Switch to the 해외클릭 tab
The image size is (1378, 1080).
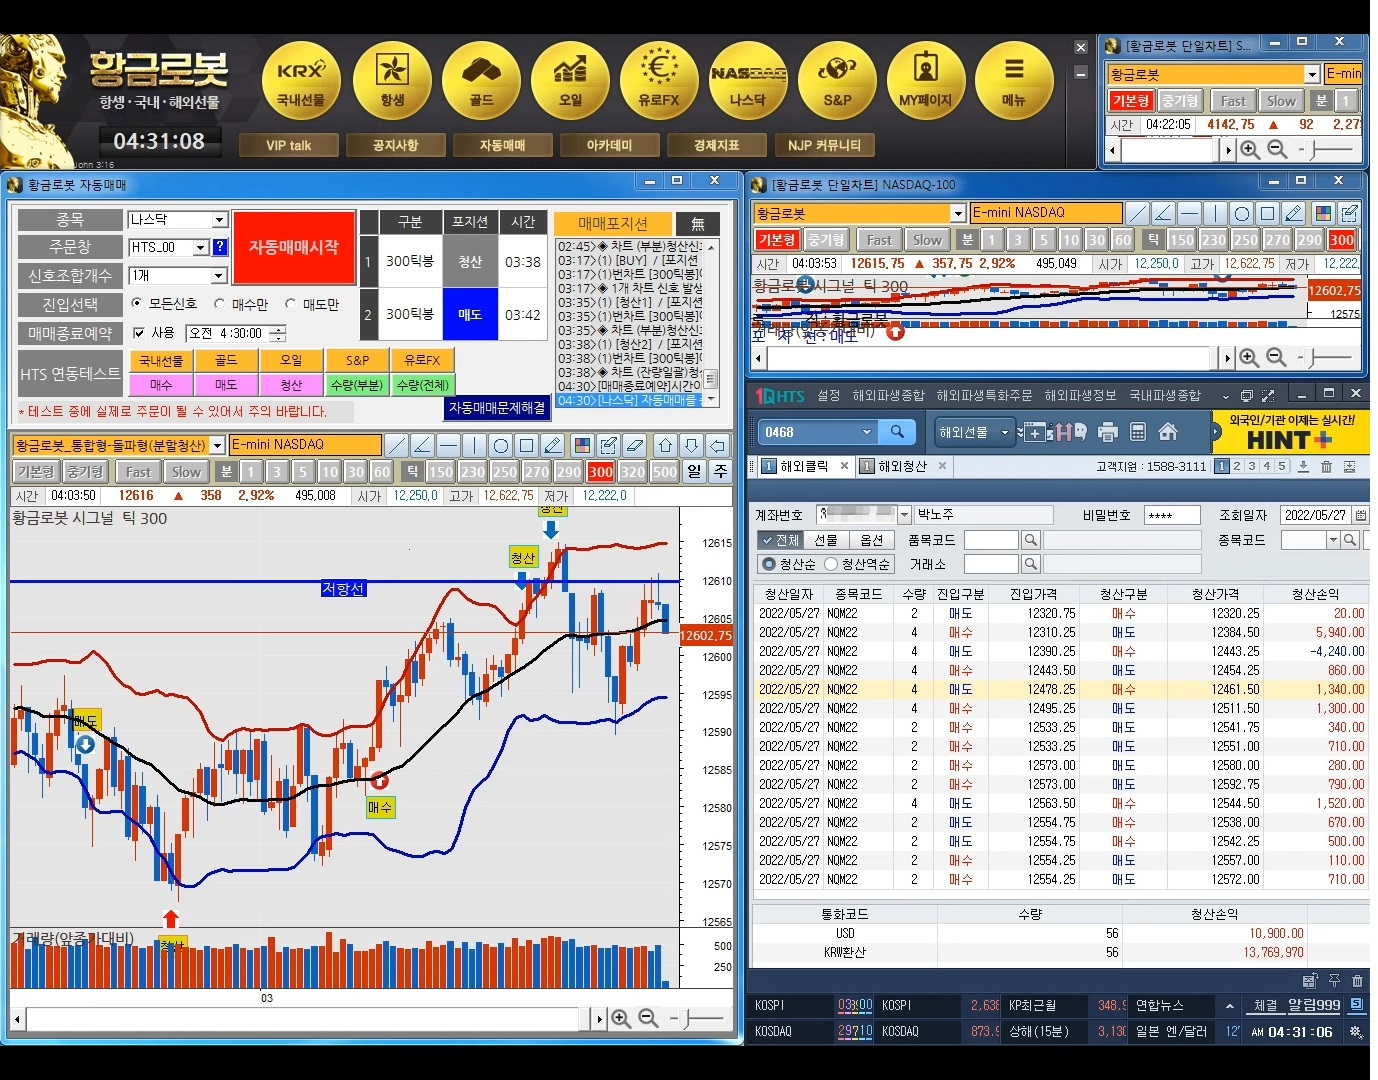[x=804, y=466]
